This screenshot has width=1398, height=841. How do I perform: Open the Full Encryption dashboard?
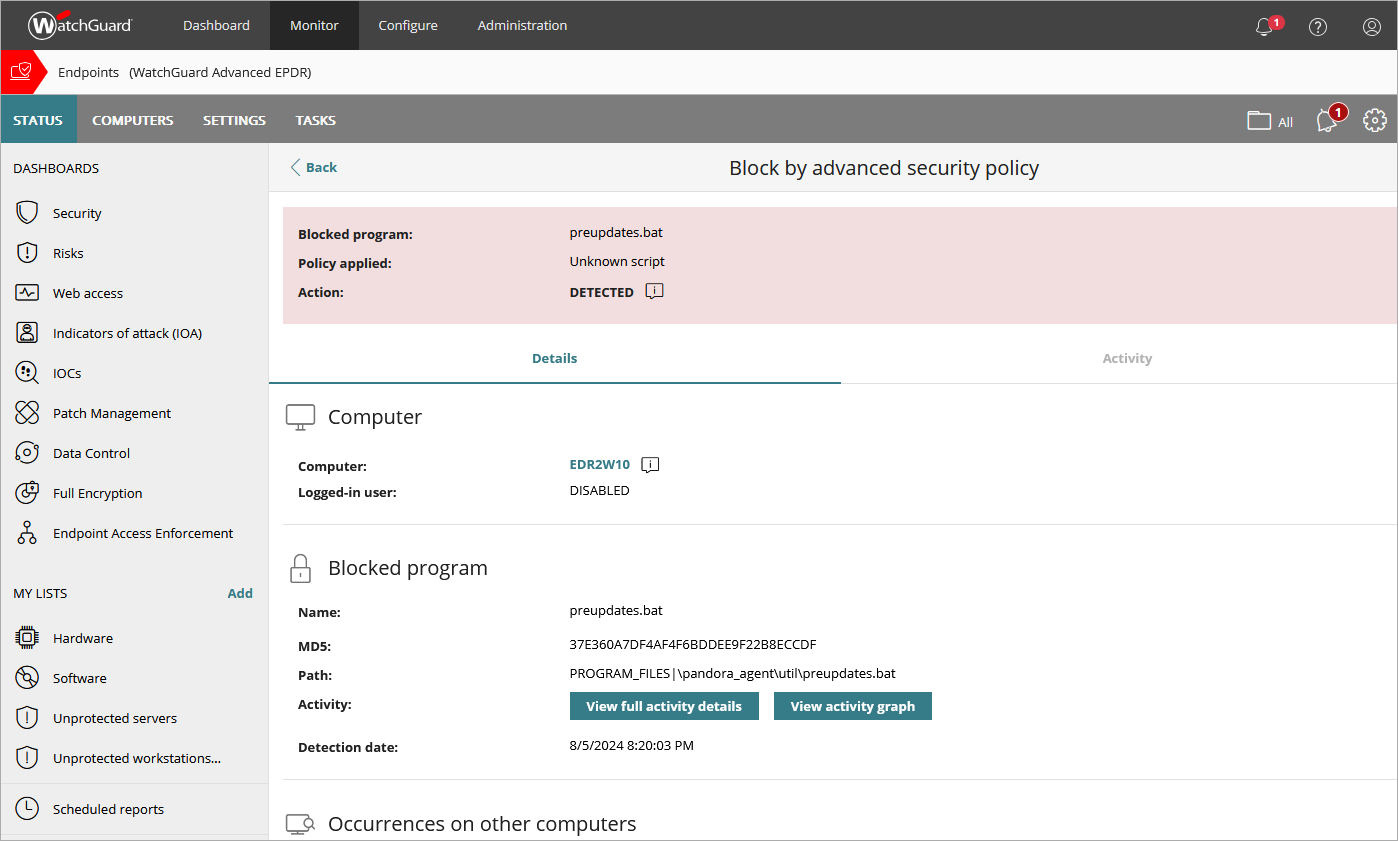coord(97,493)
